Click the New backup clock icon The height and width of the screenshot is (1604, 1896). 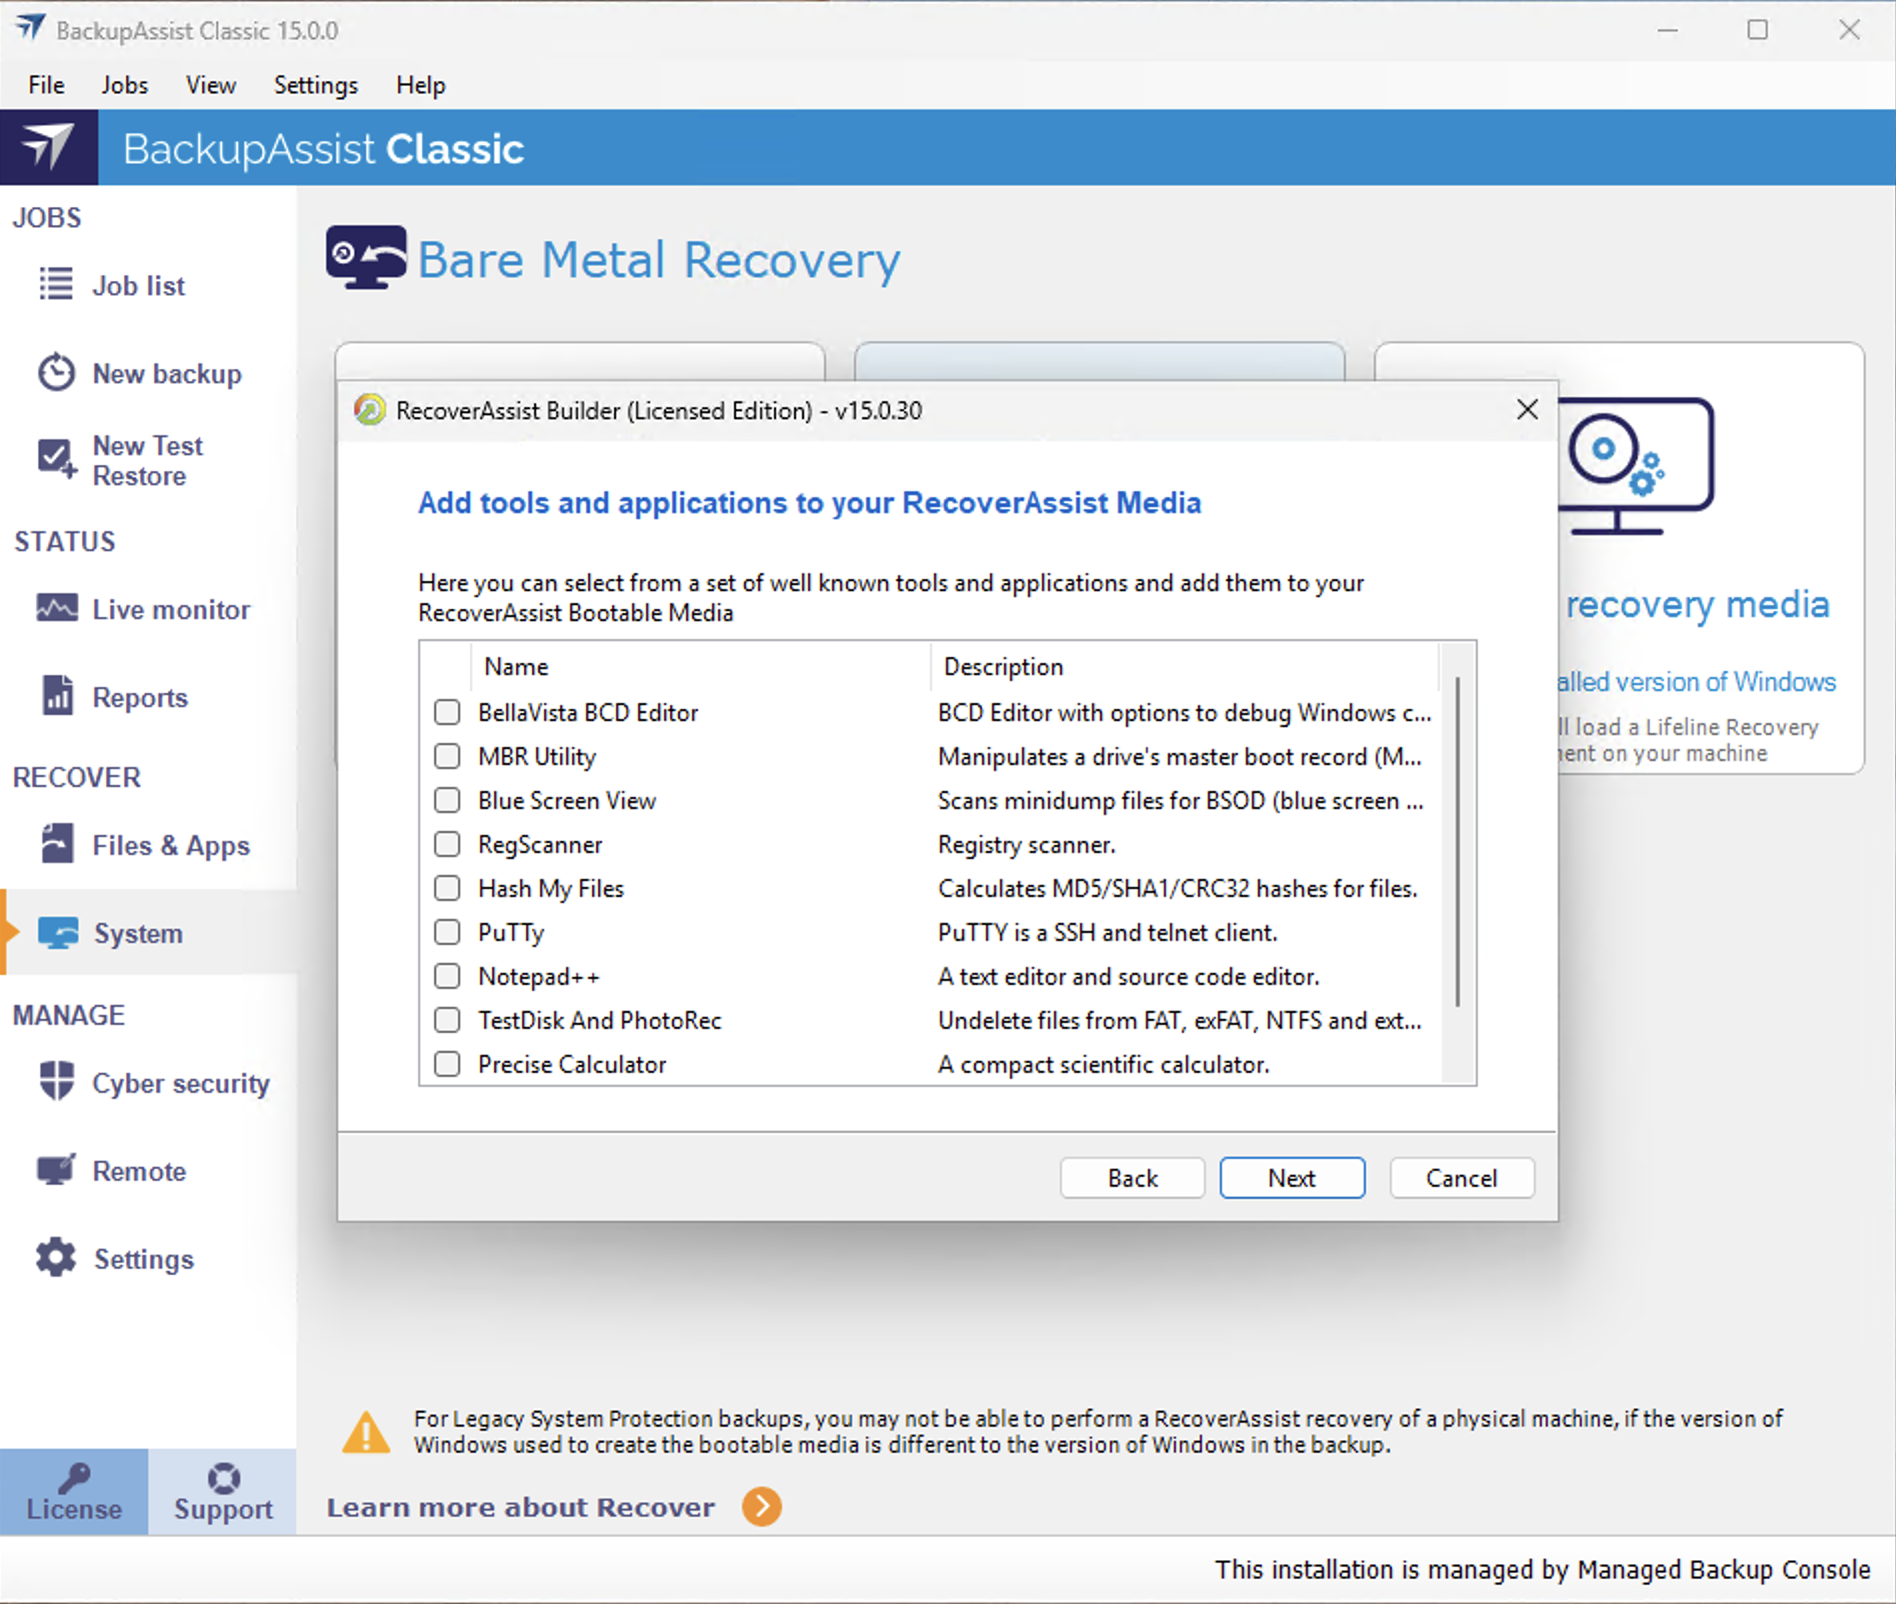[56, 373]
